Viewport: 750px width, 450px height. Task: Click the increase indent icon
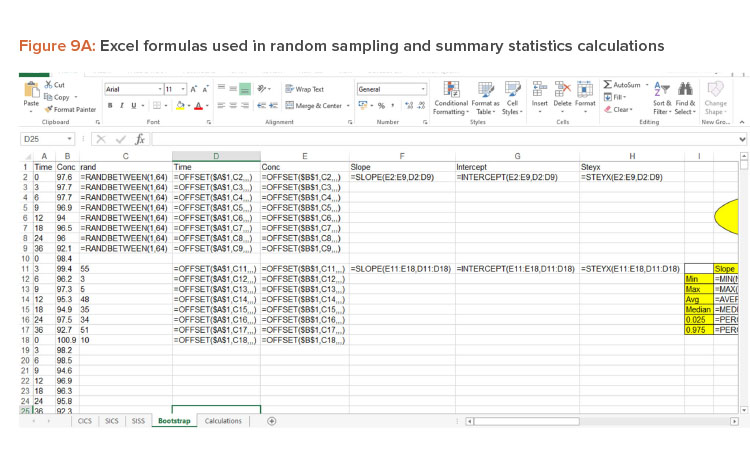point(274,106)
